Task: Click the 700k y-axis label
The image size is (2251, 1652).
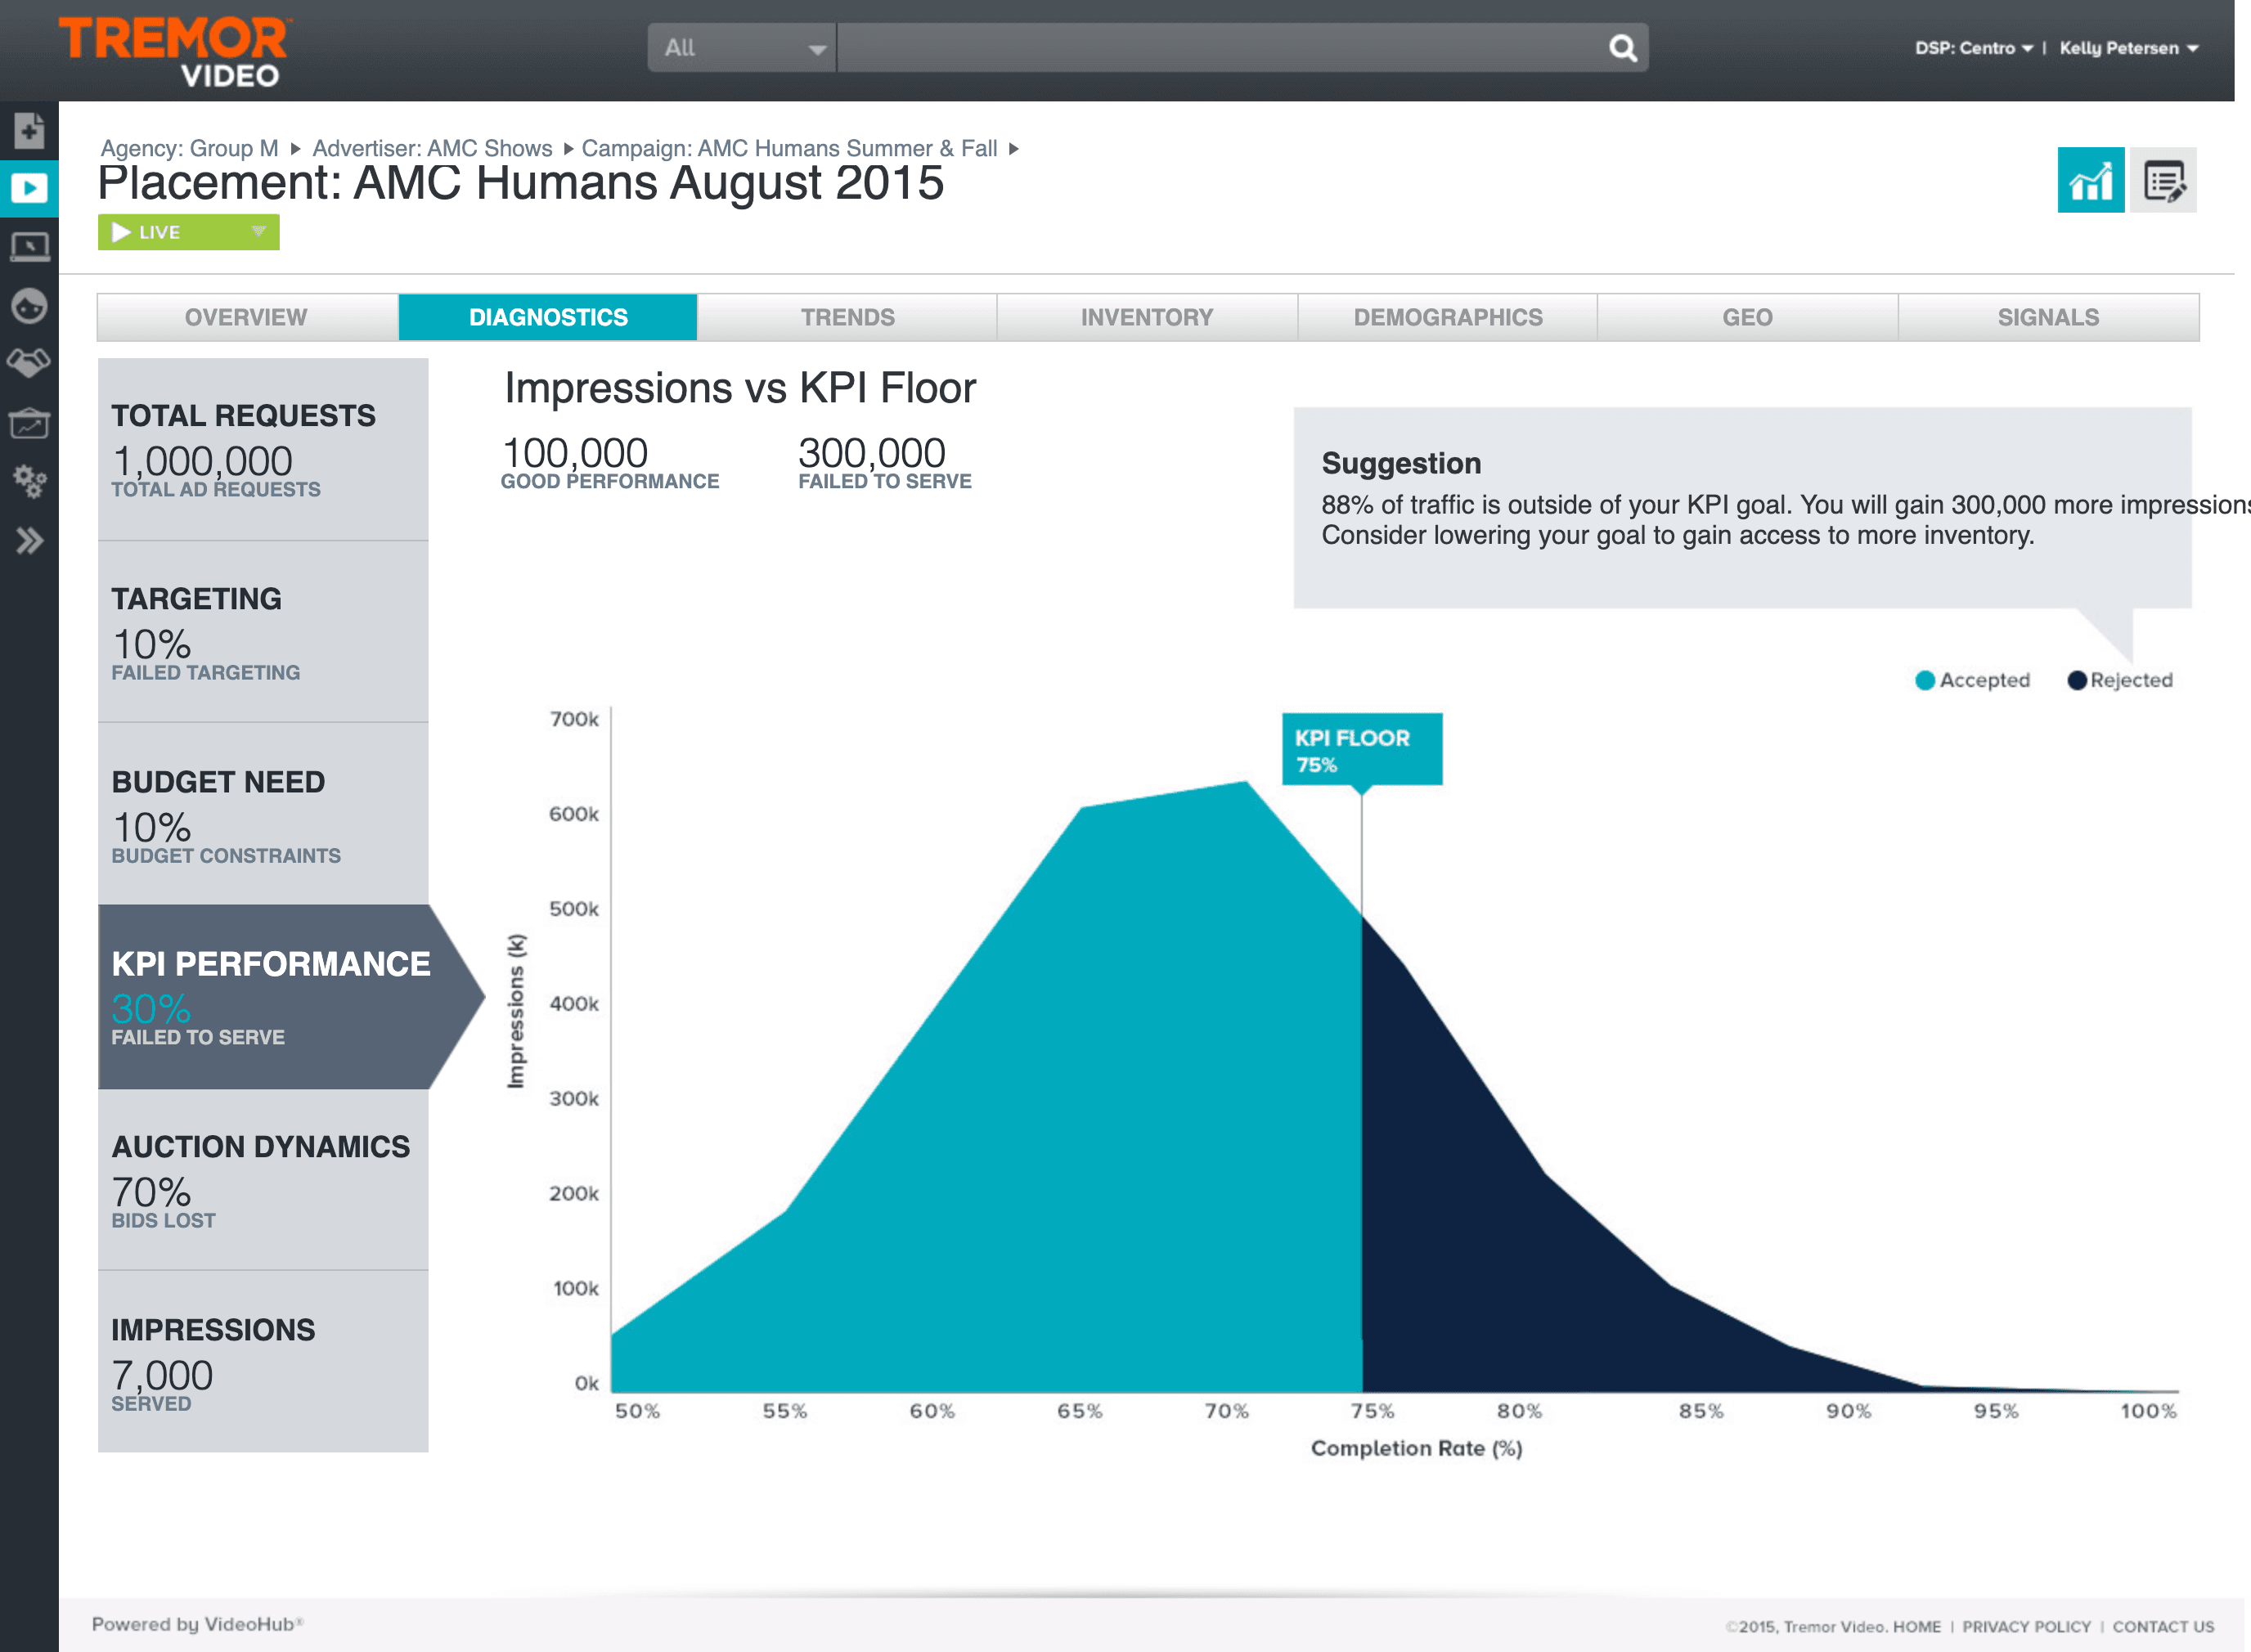Action: click(574, 719)
